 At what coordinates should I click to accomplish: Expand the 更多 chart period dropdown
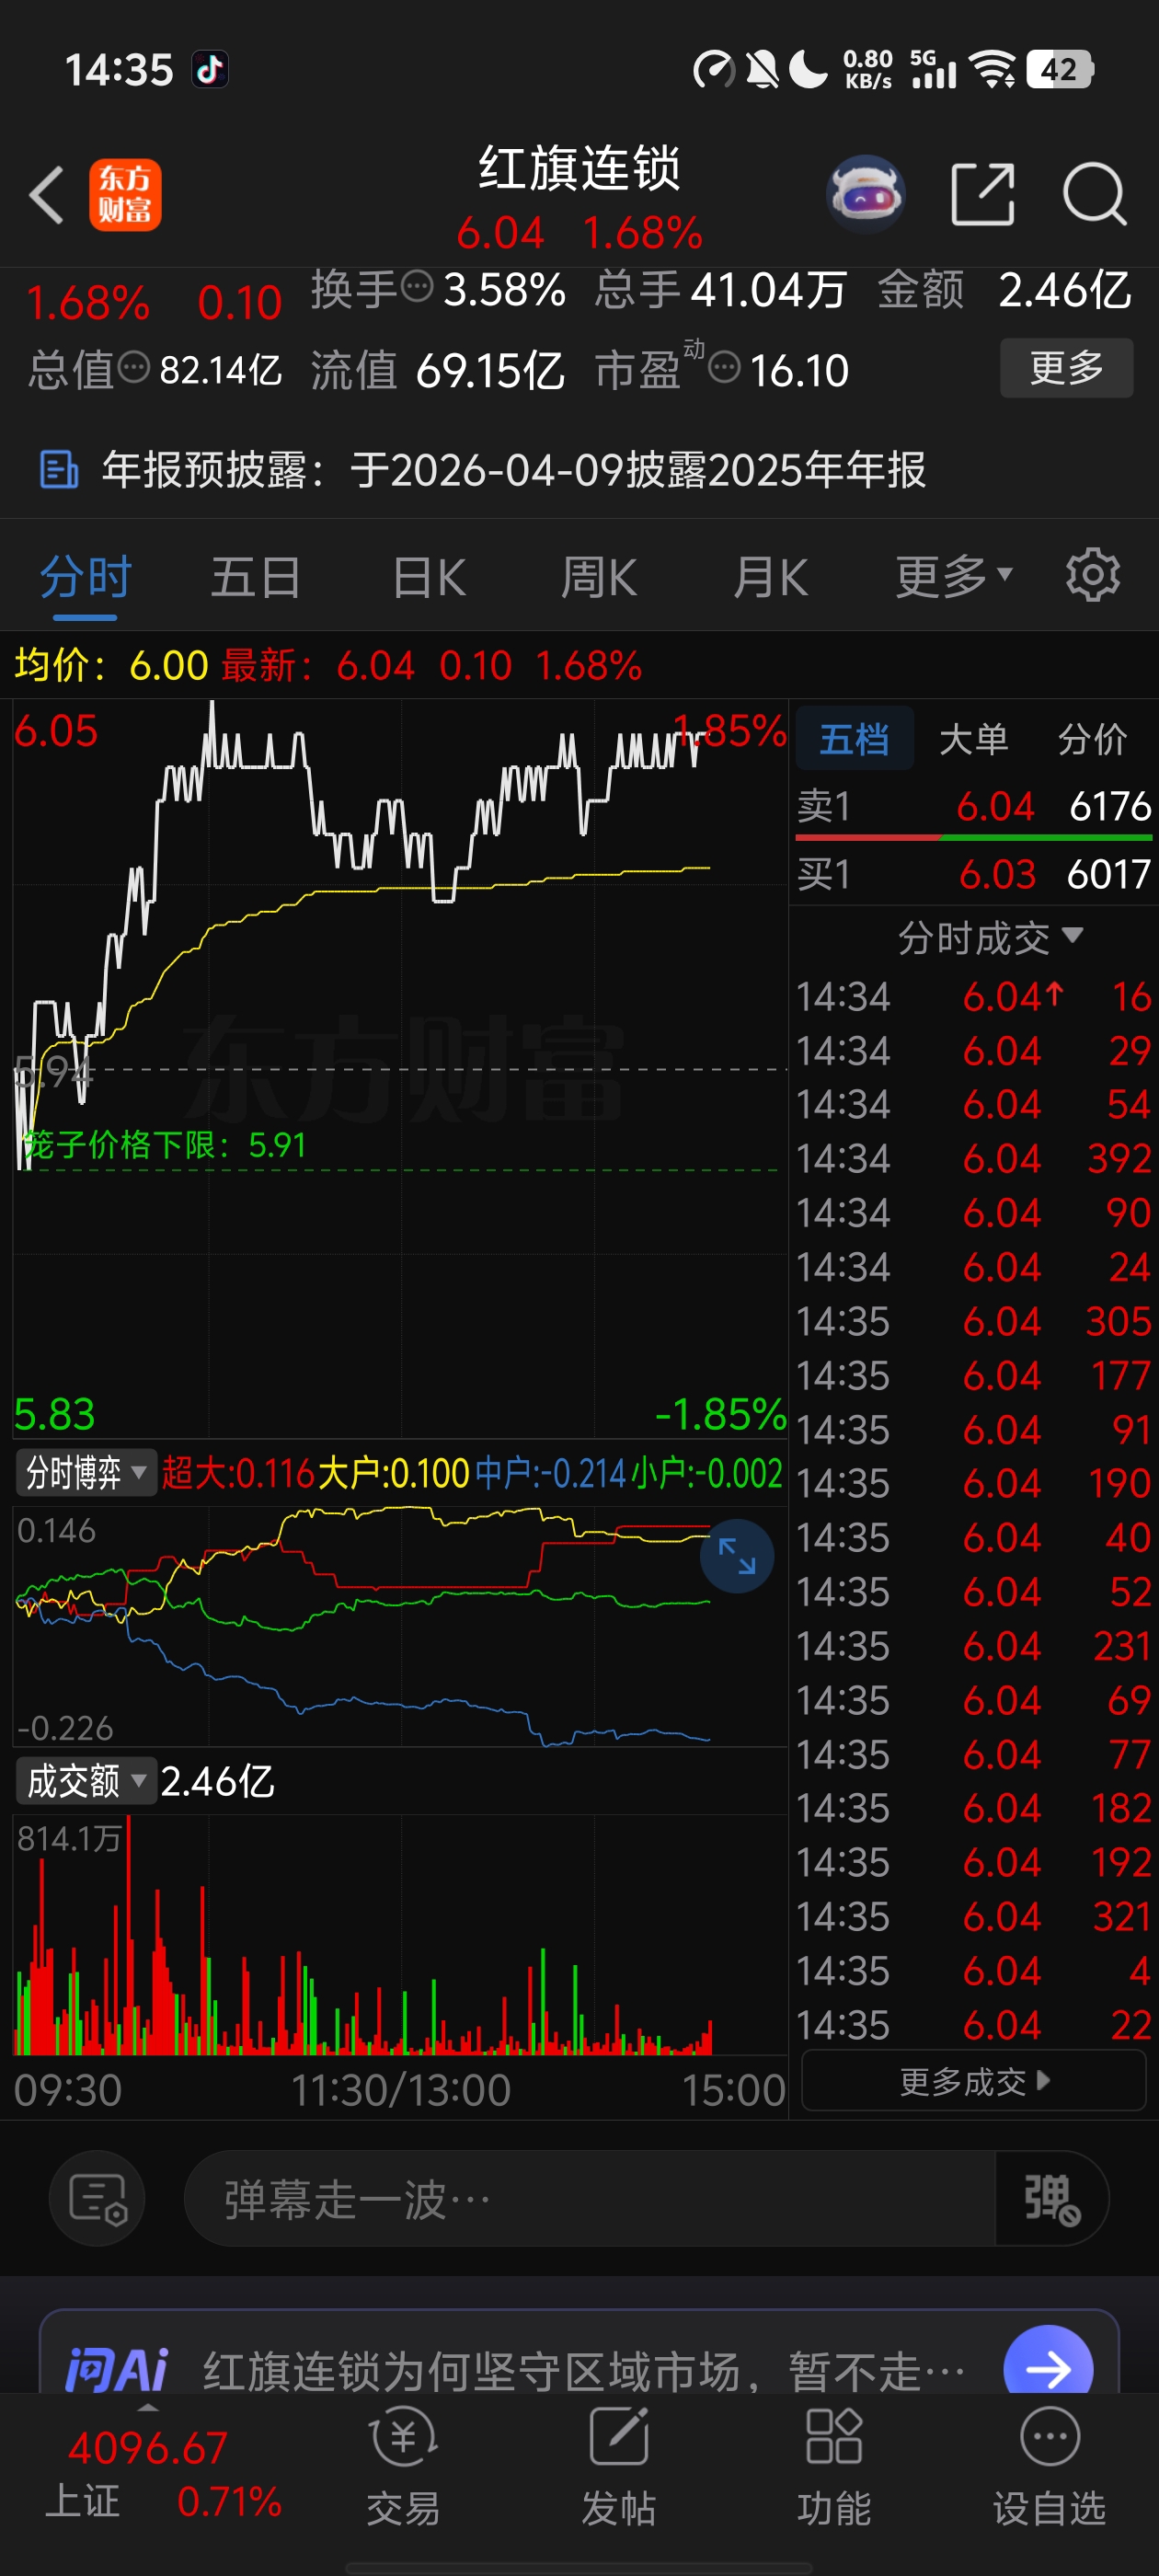point(954,577)
